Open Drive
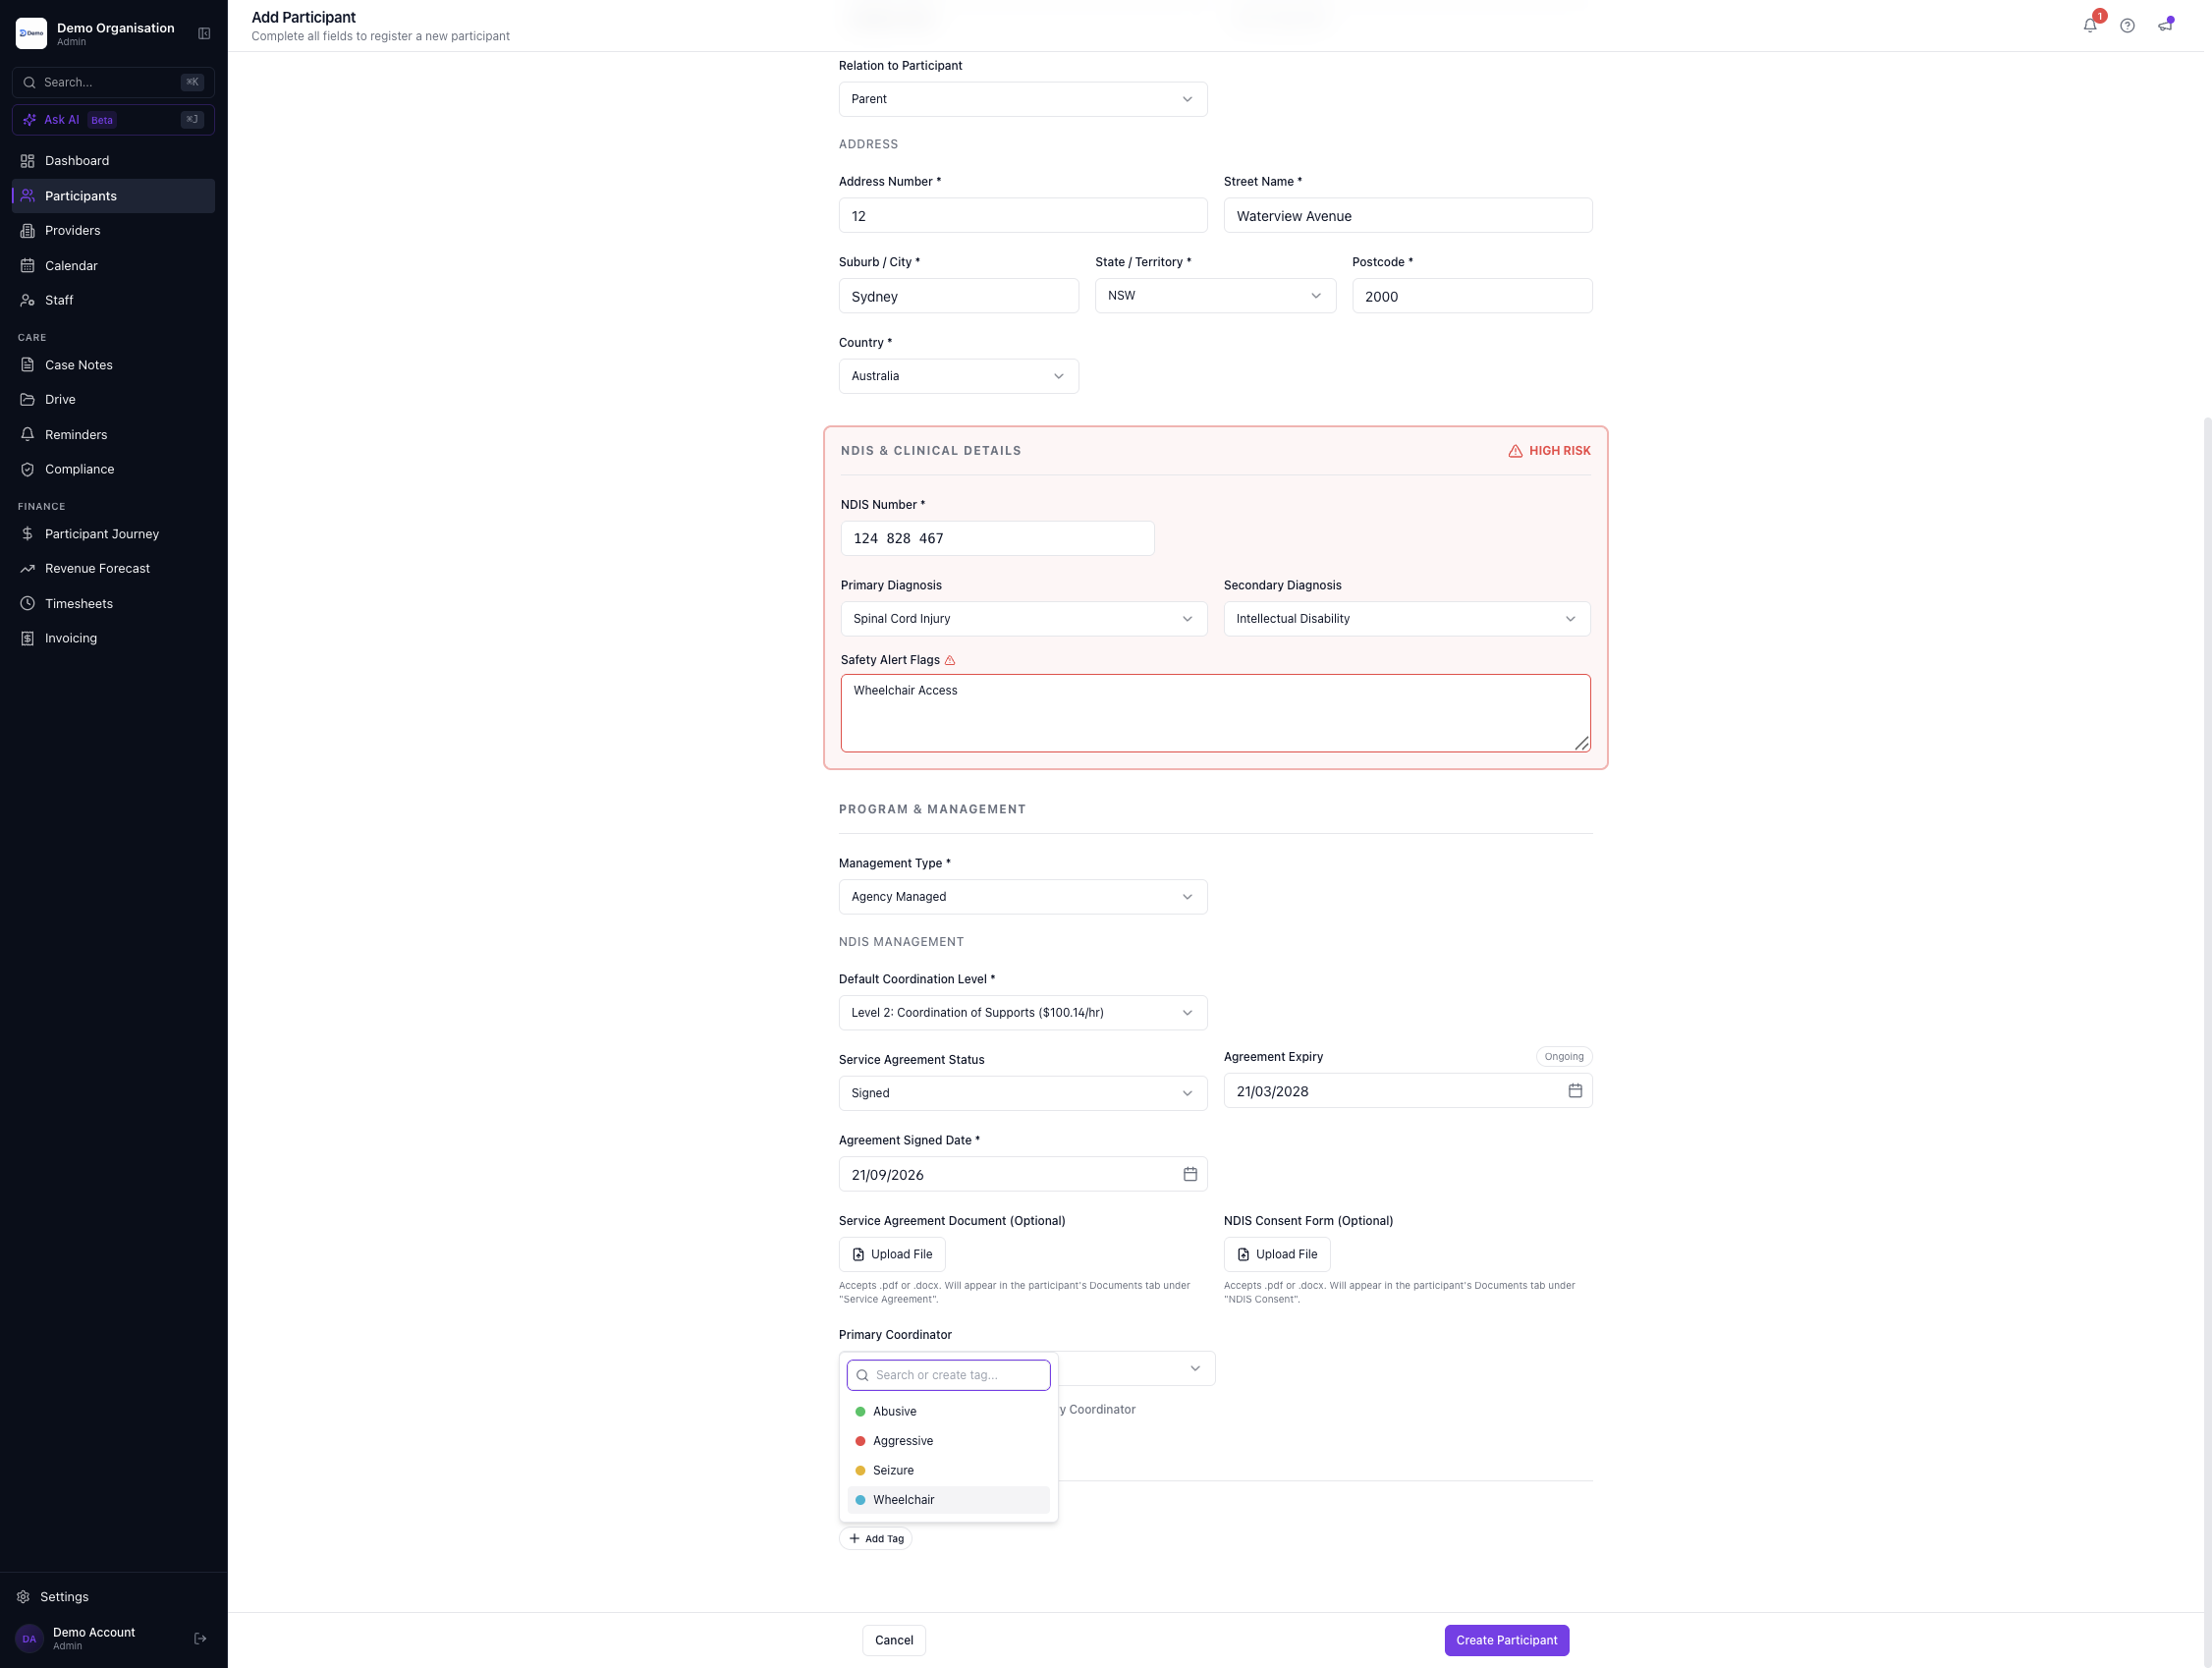This screenshot has height=1668, width=2212. coord(114,399)
